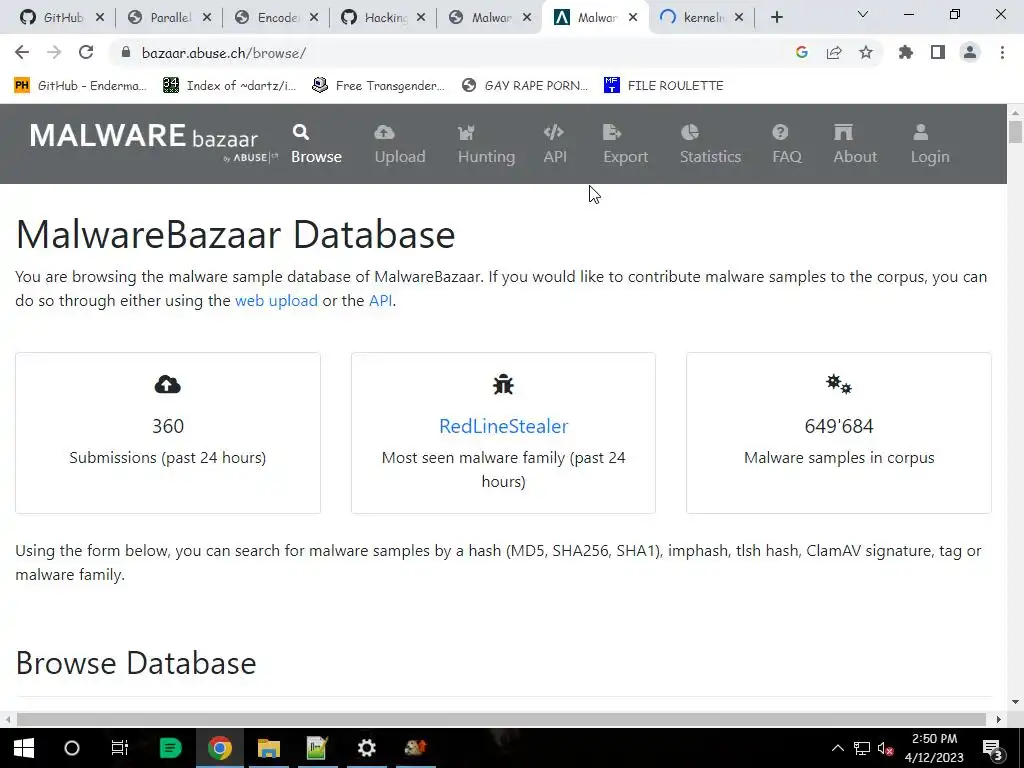1024x768 pixels.
Task: Reload the current page
Action: coord(86,52)
